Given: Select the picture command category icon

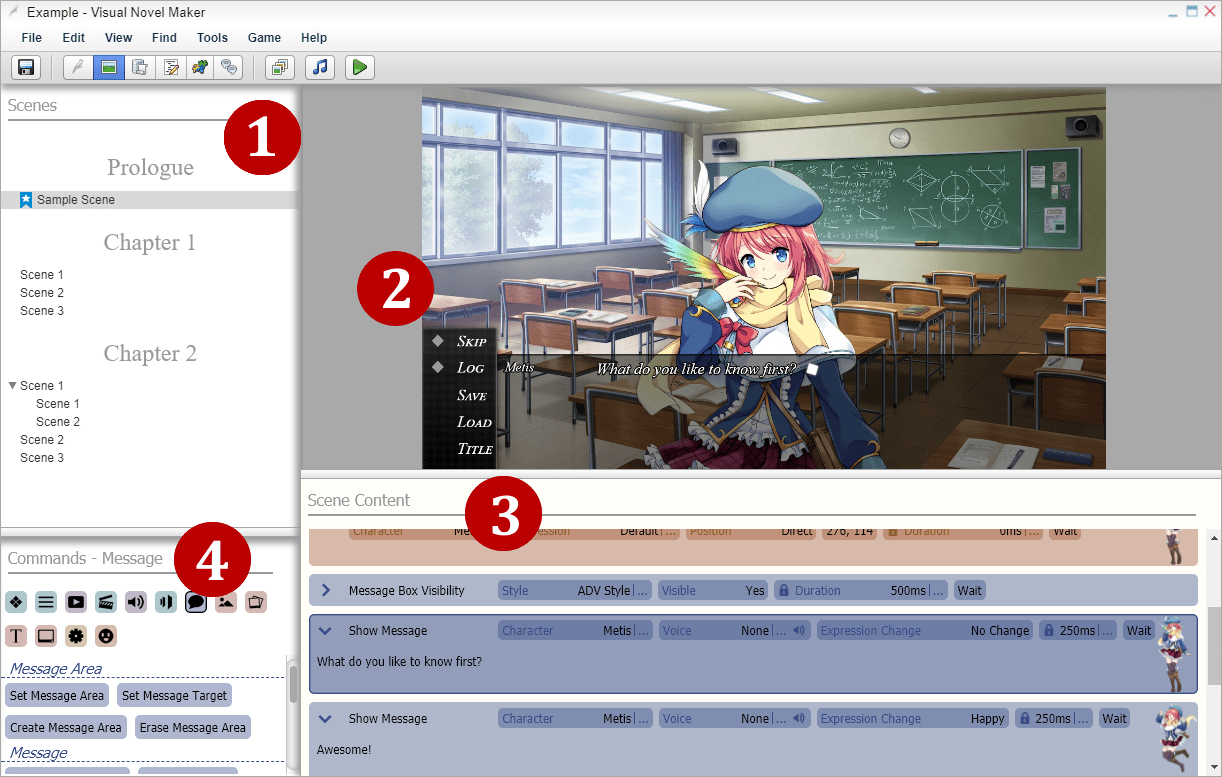Looking at the screenshot, I should (226, 602).
